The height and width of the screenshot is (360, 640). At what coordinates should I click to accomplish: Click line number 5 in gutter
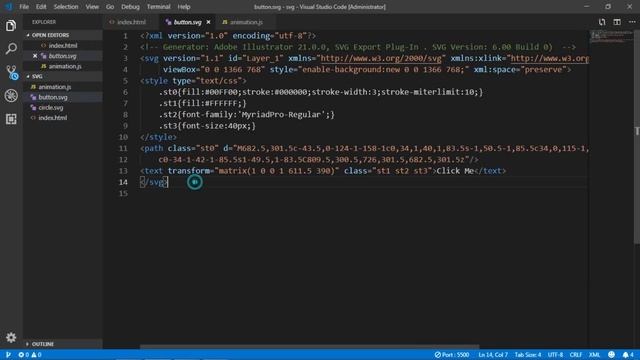click(125, 81)
